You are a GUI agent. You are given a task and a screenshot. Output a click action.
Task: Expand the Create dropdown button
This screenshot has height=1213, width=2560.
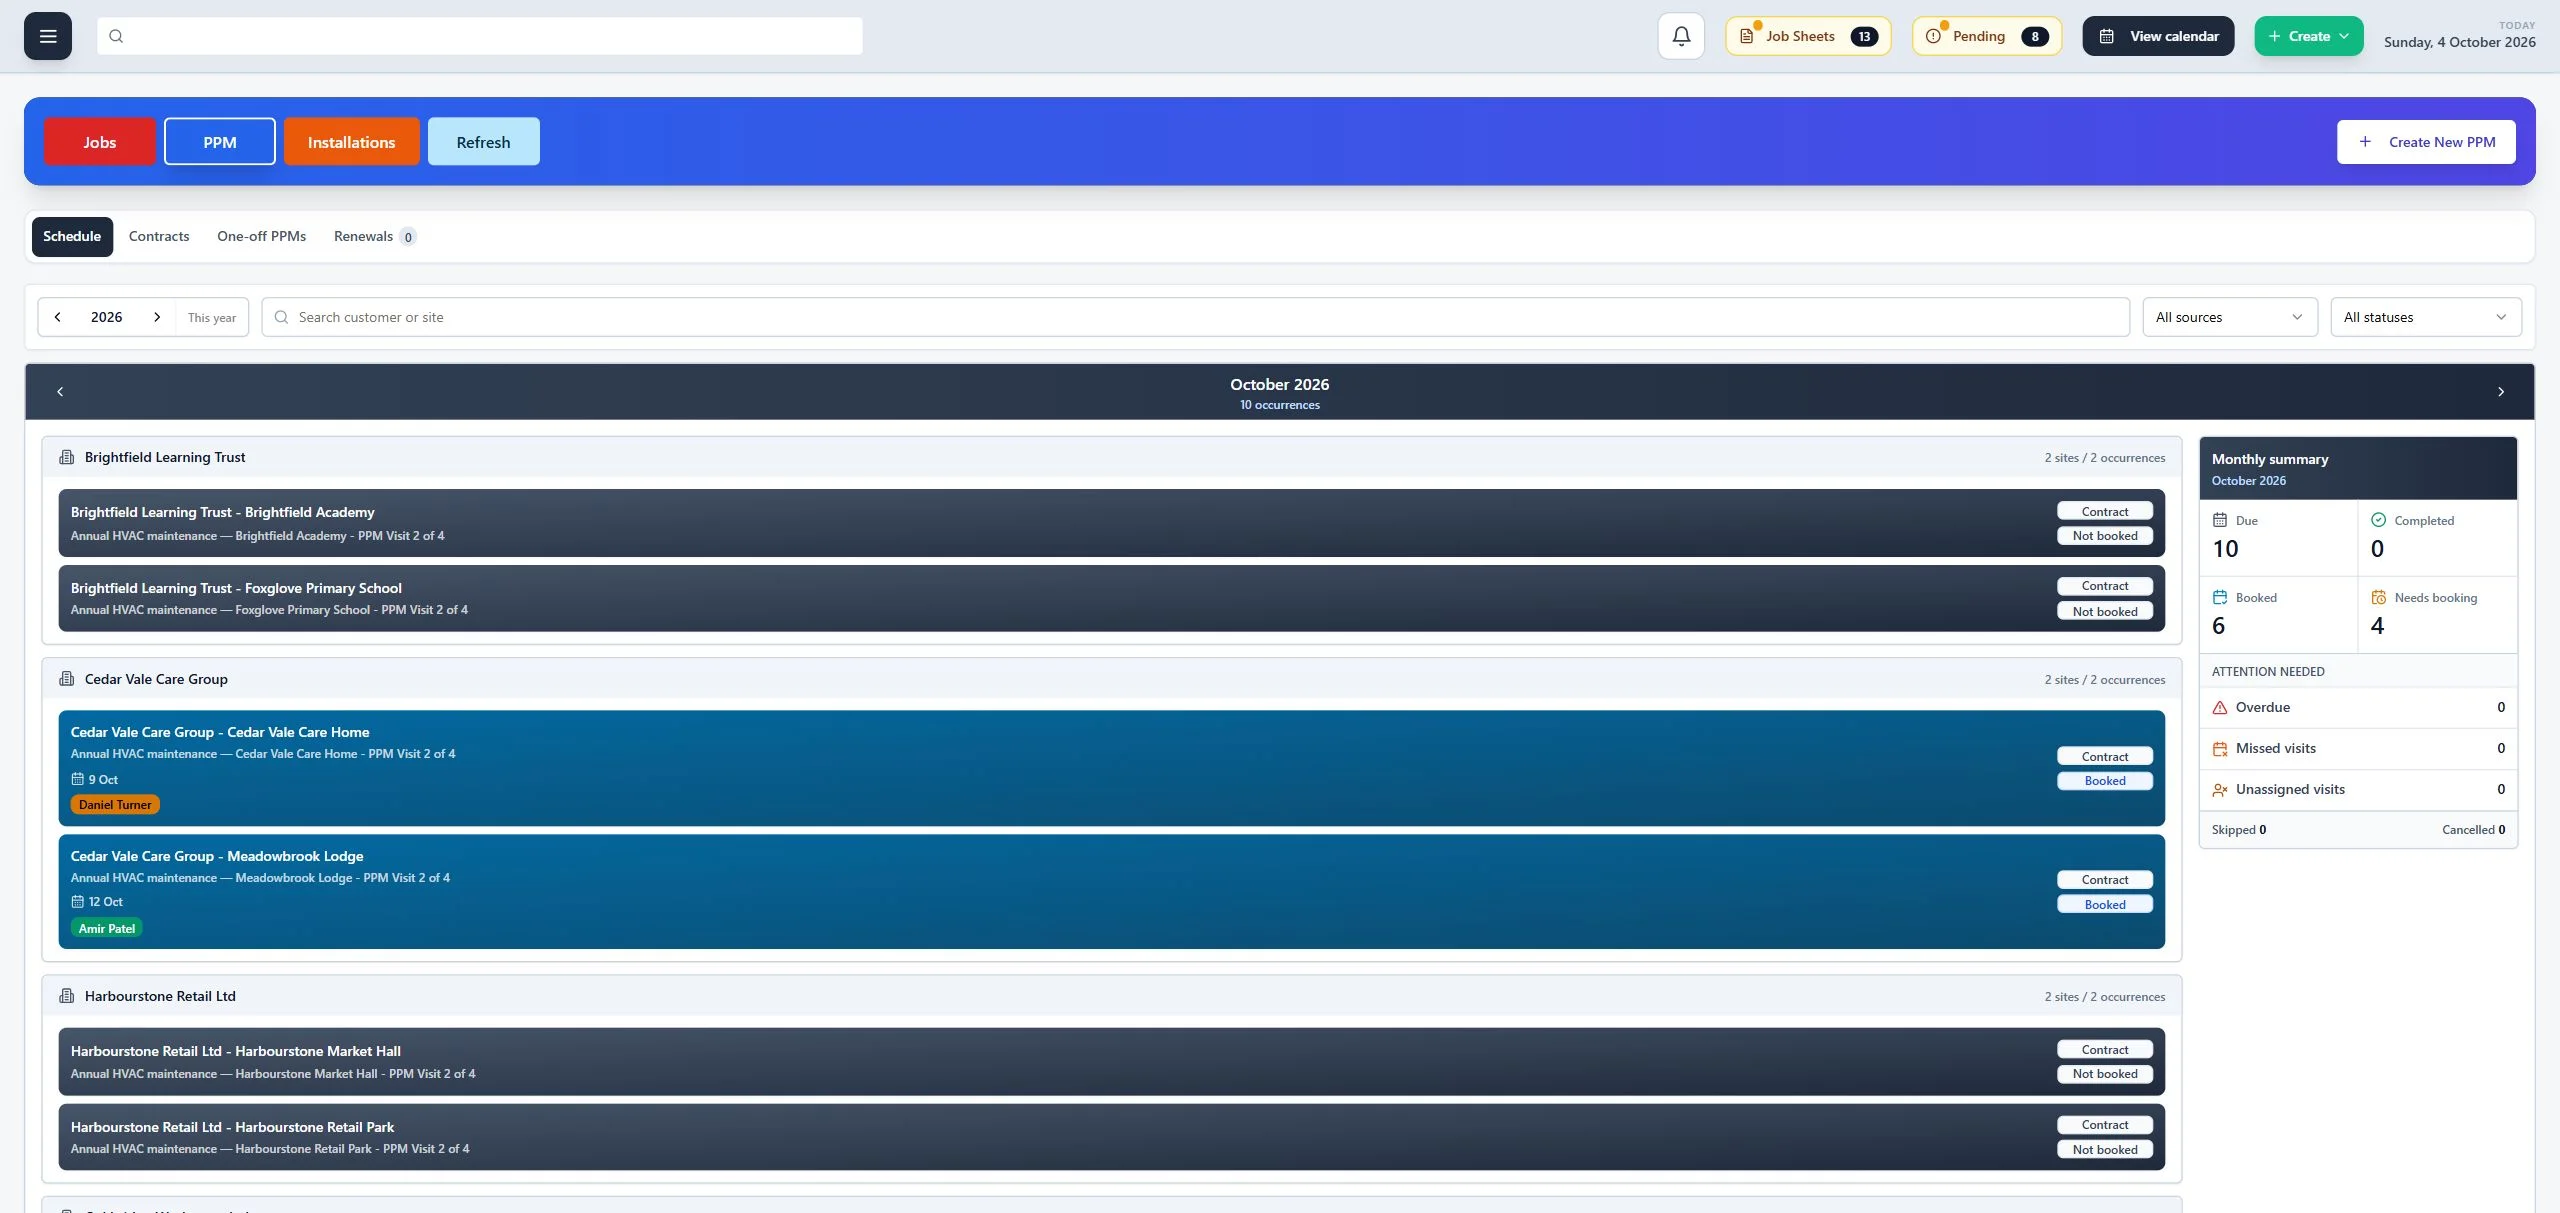click(2309, 36)
